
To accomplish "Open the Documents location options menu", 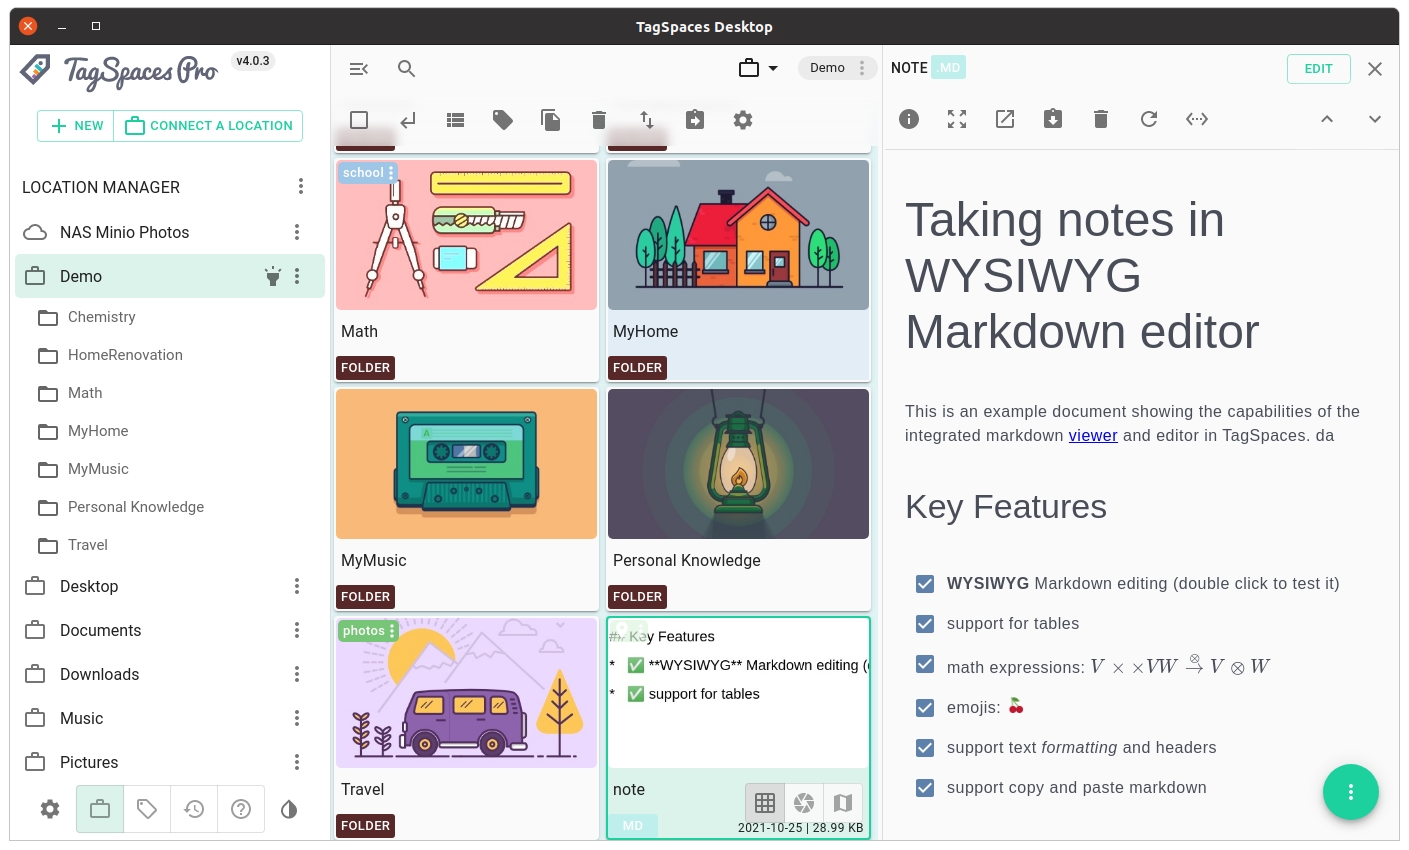I will (x=297, y=630).
